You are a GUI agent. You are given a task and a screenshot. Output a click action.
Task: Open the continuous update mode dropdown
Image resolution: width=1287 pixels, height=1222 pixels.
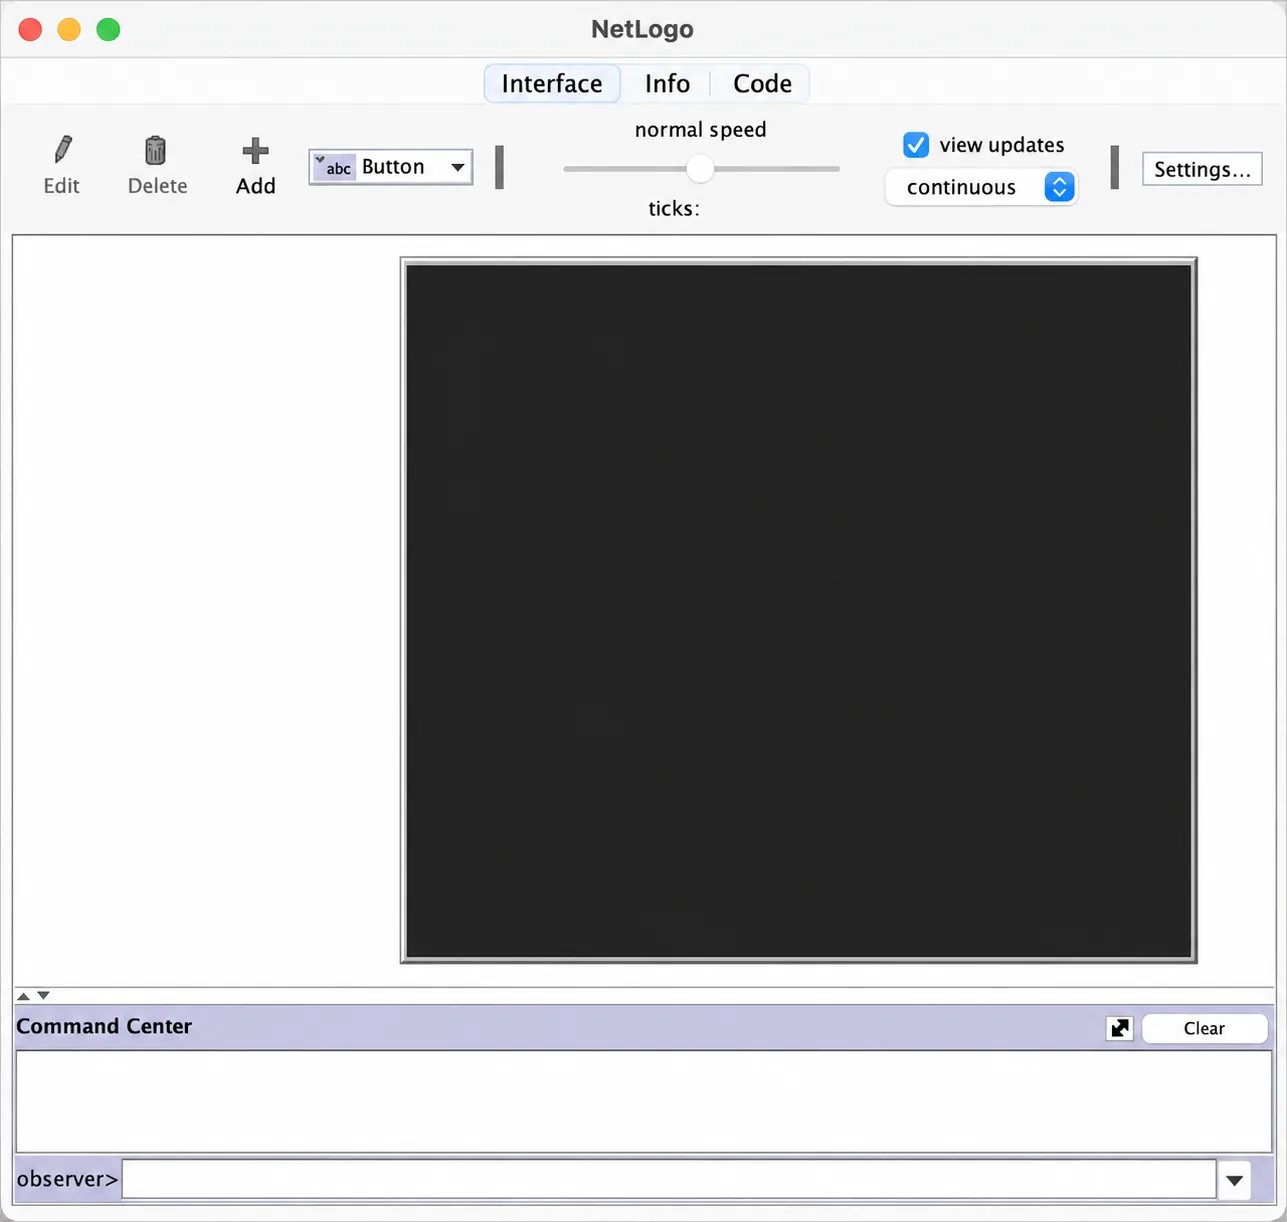tap(980, 187)
